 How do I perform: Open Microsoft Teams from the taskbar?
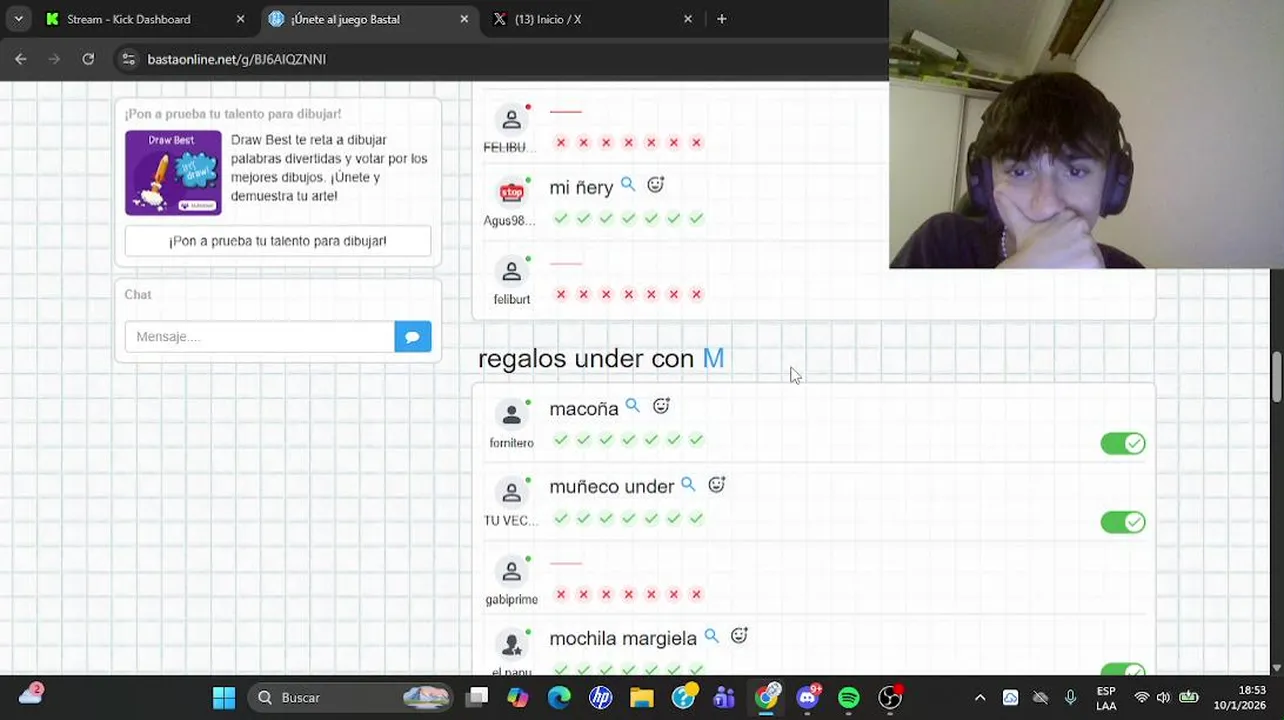(724, 698)
